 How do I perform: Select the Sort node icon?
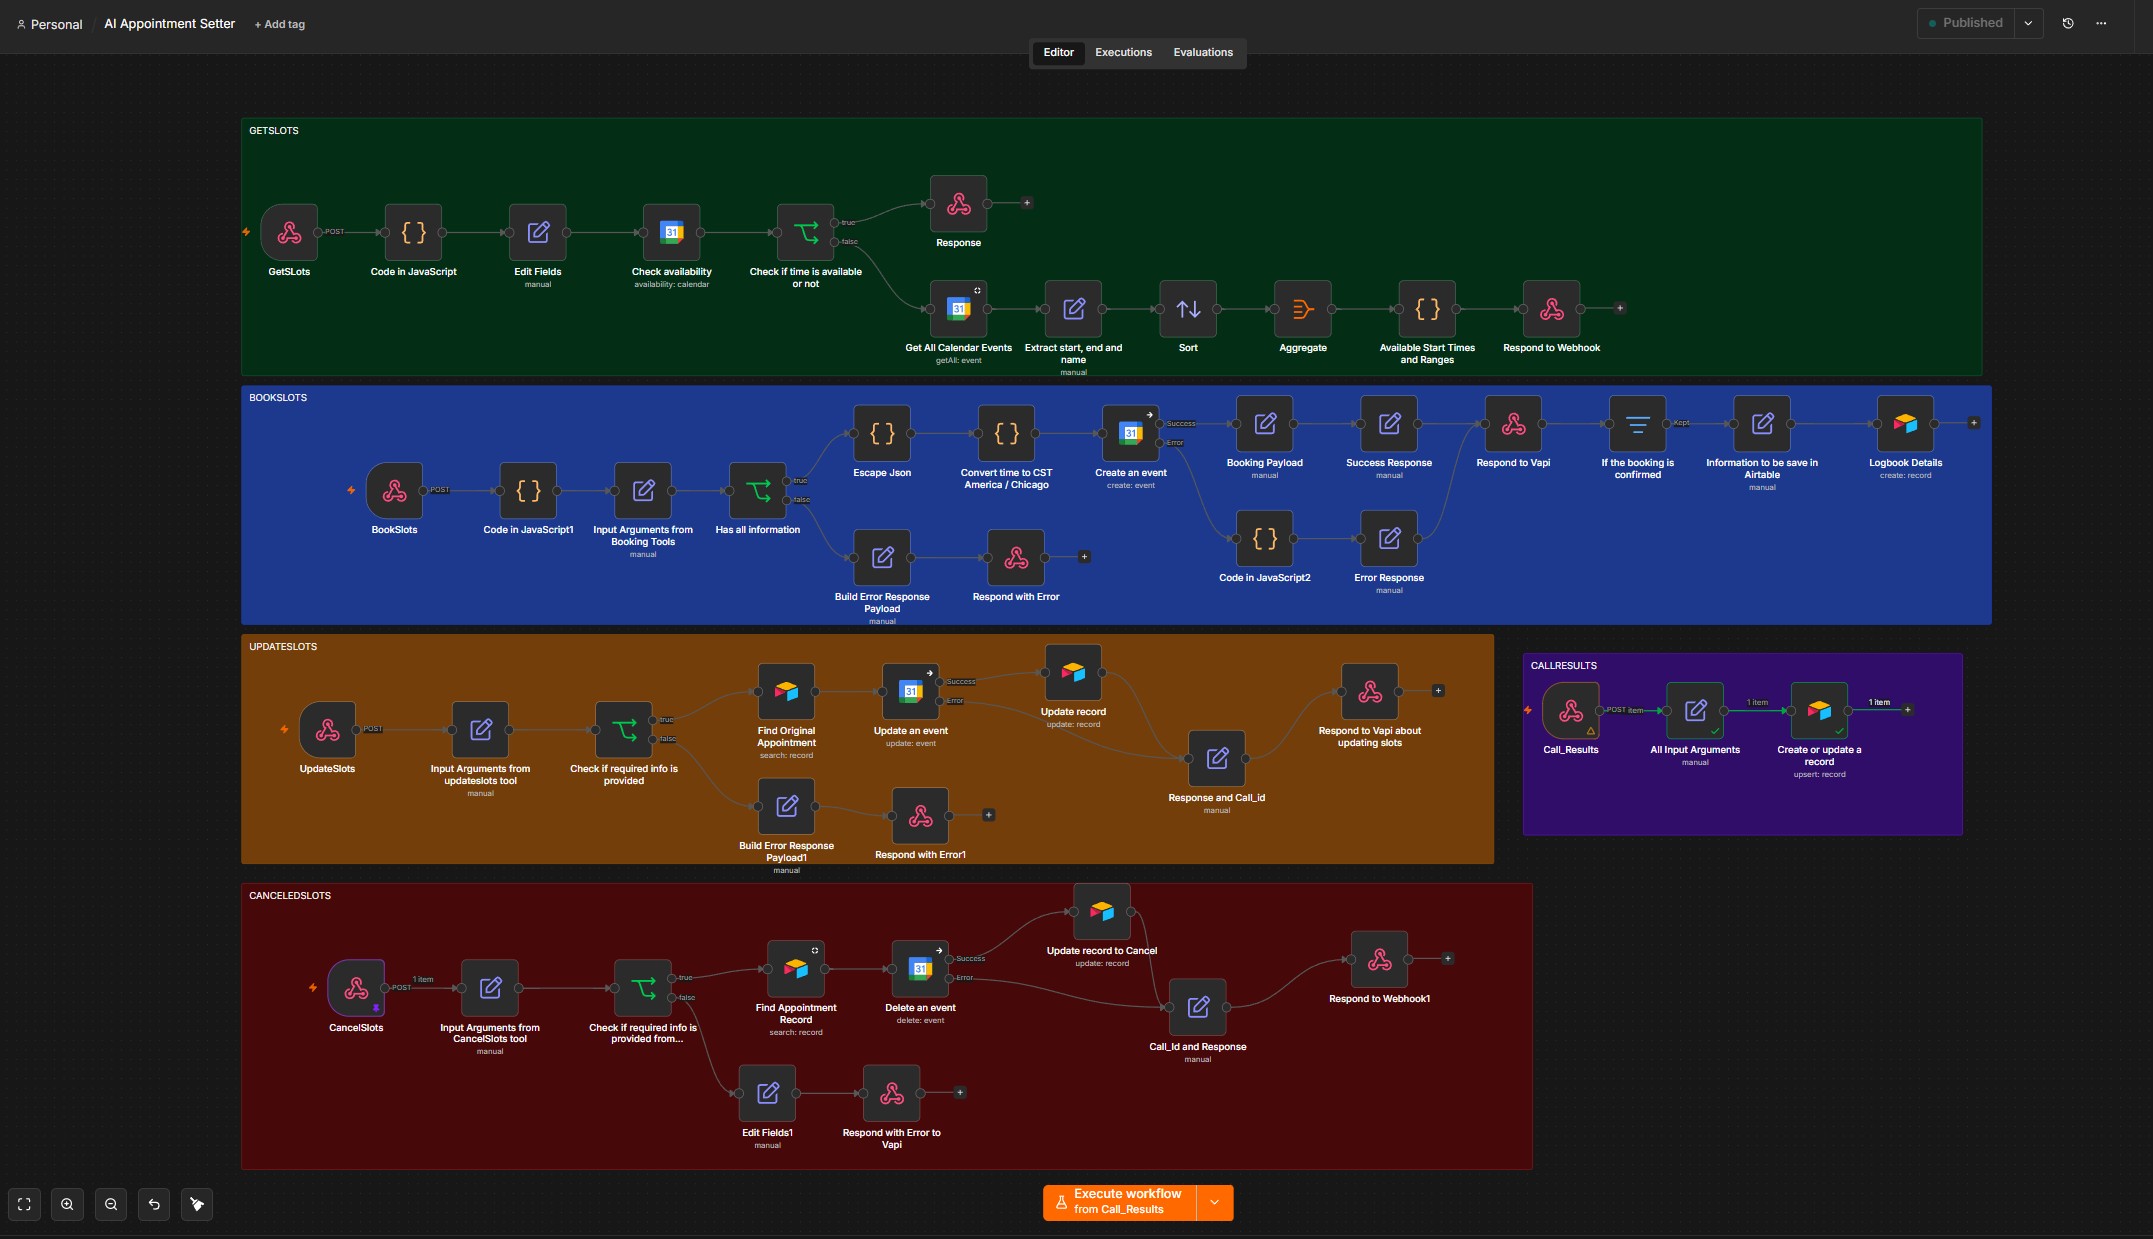click(x=1188, y=309)
